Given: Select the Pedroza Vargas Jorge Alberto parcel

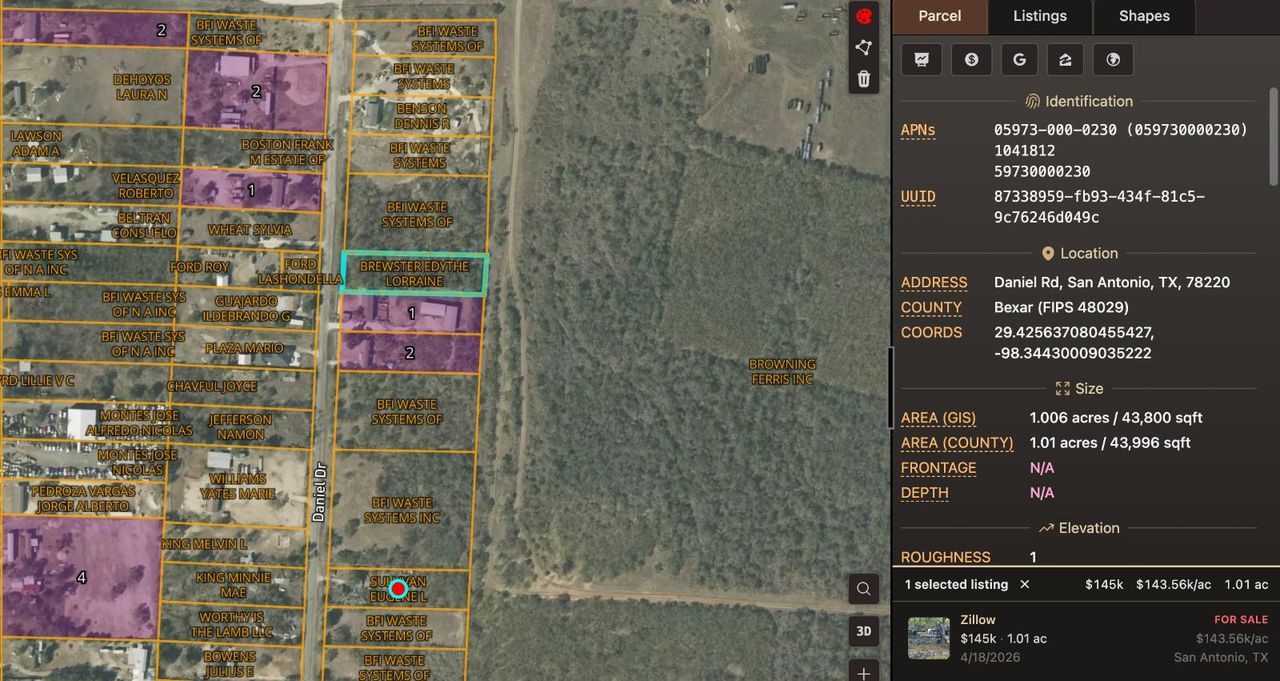Looking at the screenshot, I should [81, 498].
